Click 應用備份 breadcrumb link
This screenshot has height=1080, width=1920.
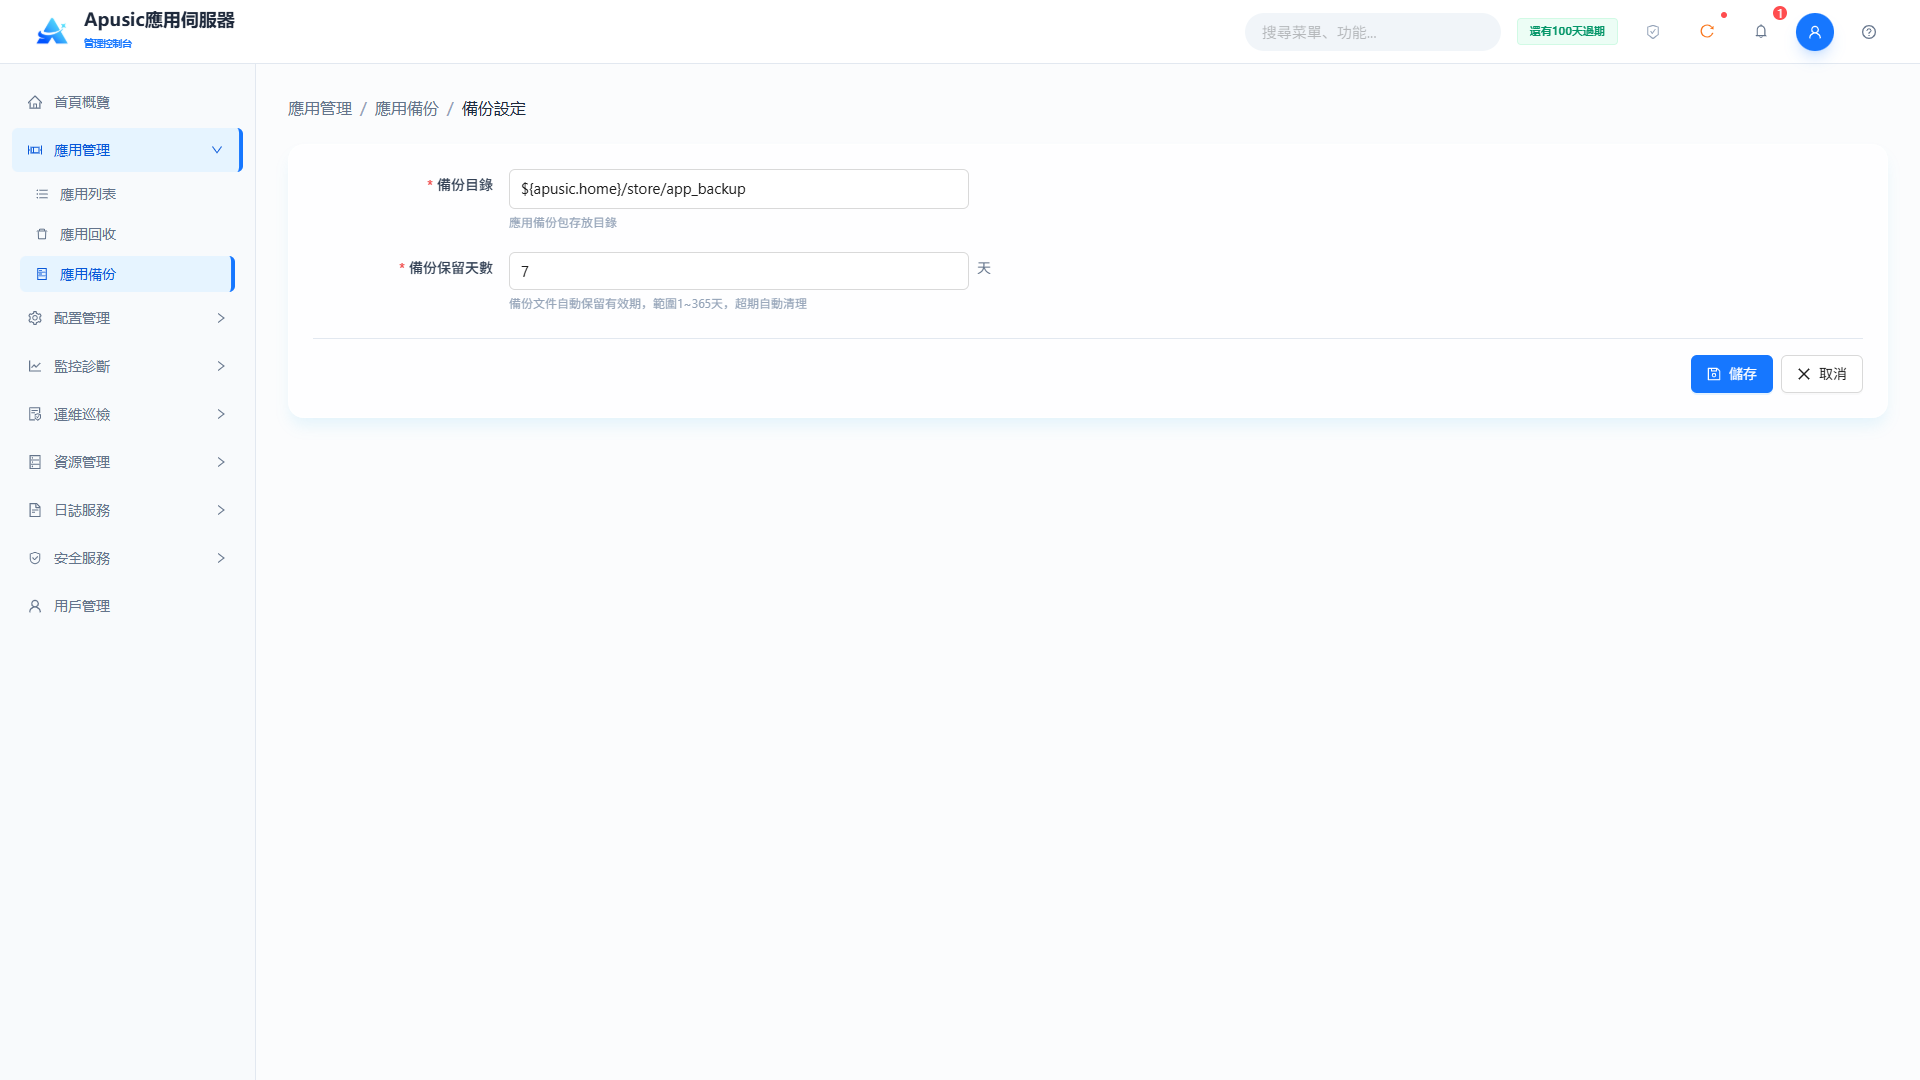[406, 109]
